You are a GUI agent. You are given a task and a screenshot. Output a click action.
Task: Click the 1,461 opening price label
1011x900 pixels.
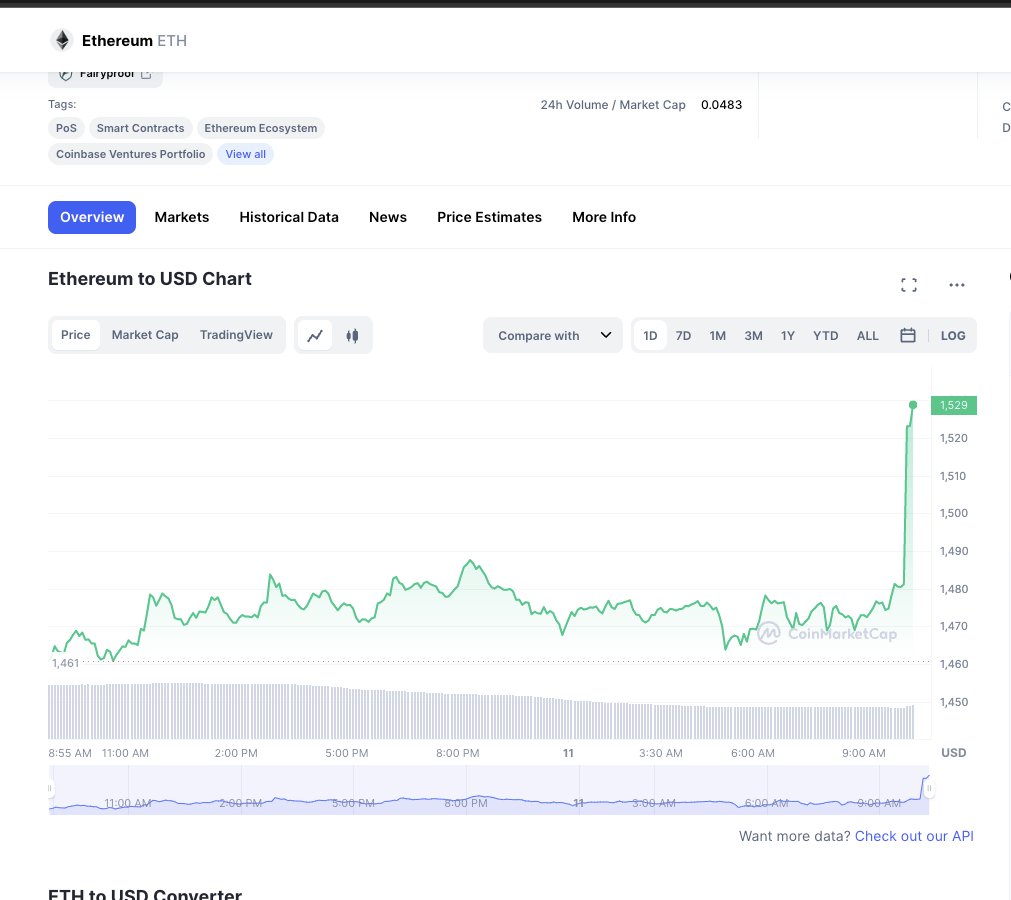pyautogui.click(x=65, y=663)
